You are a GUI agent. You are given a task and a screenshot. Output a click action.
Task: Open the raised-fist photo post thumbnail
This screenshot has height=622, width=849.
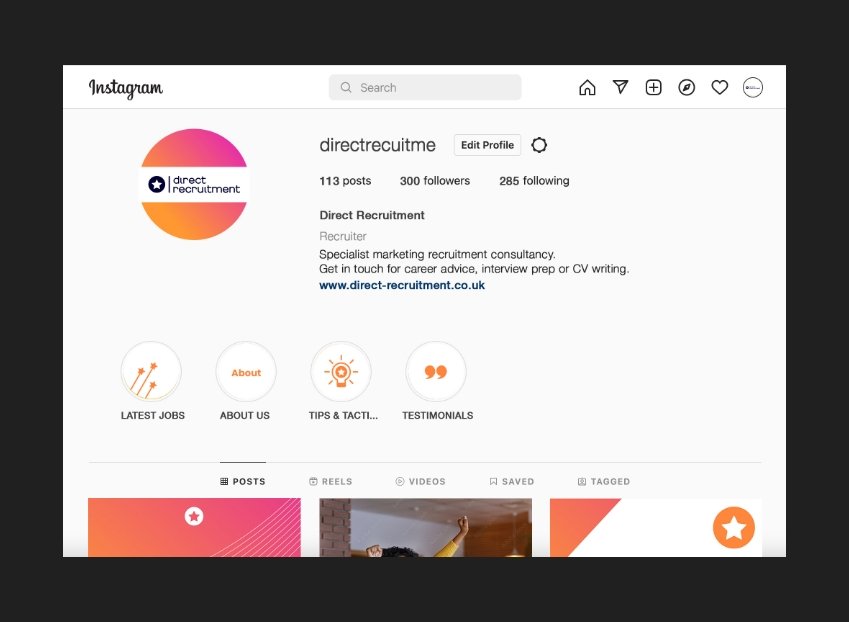coord(426,527)
